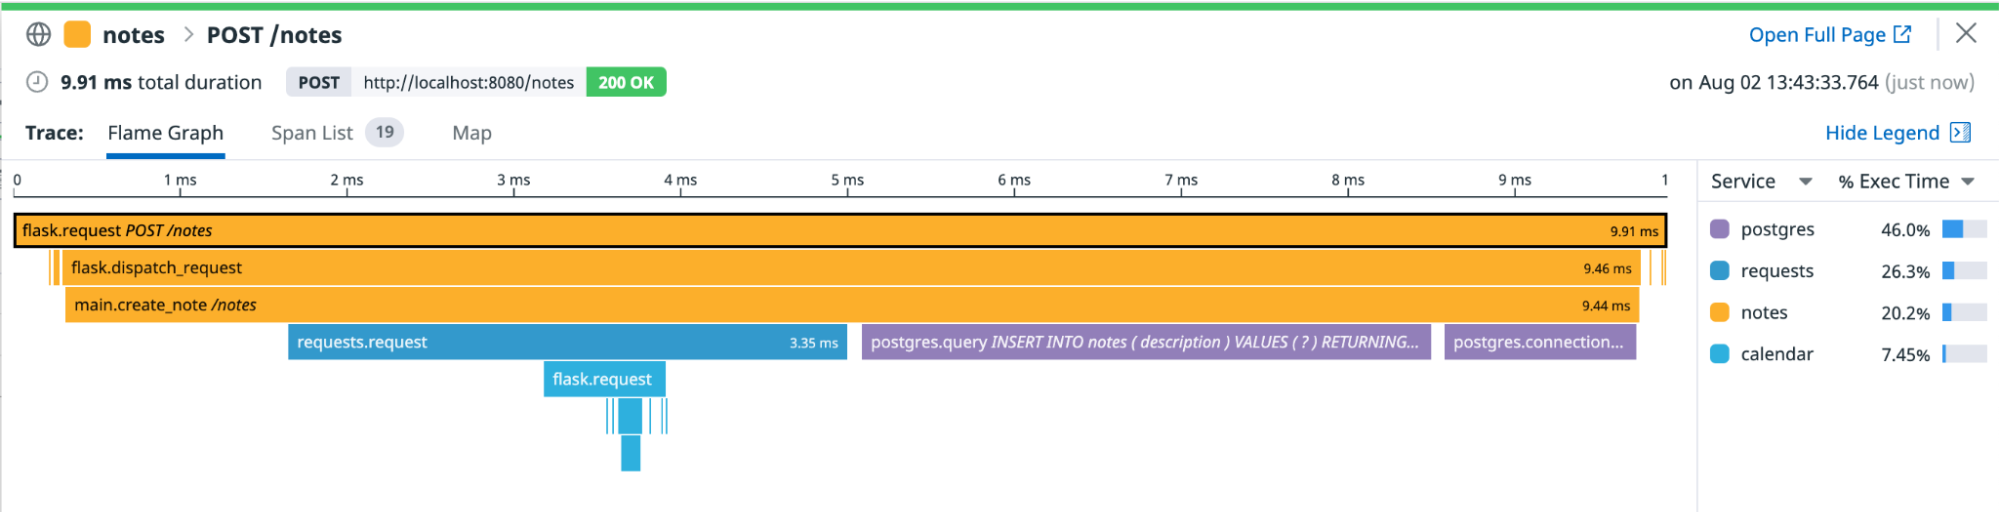Select the Flame Graph tab
The image size is (1999, 513).
pyautogui.click(x=165, y=133)
